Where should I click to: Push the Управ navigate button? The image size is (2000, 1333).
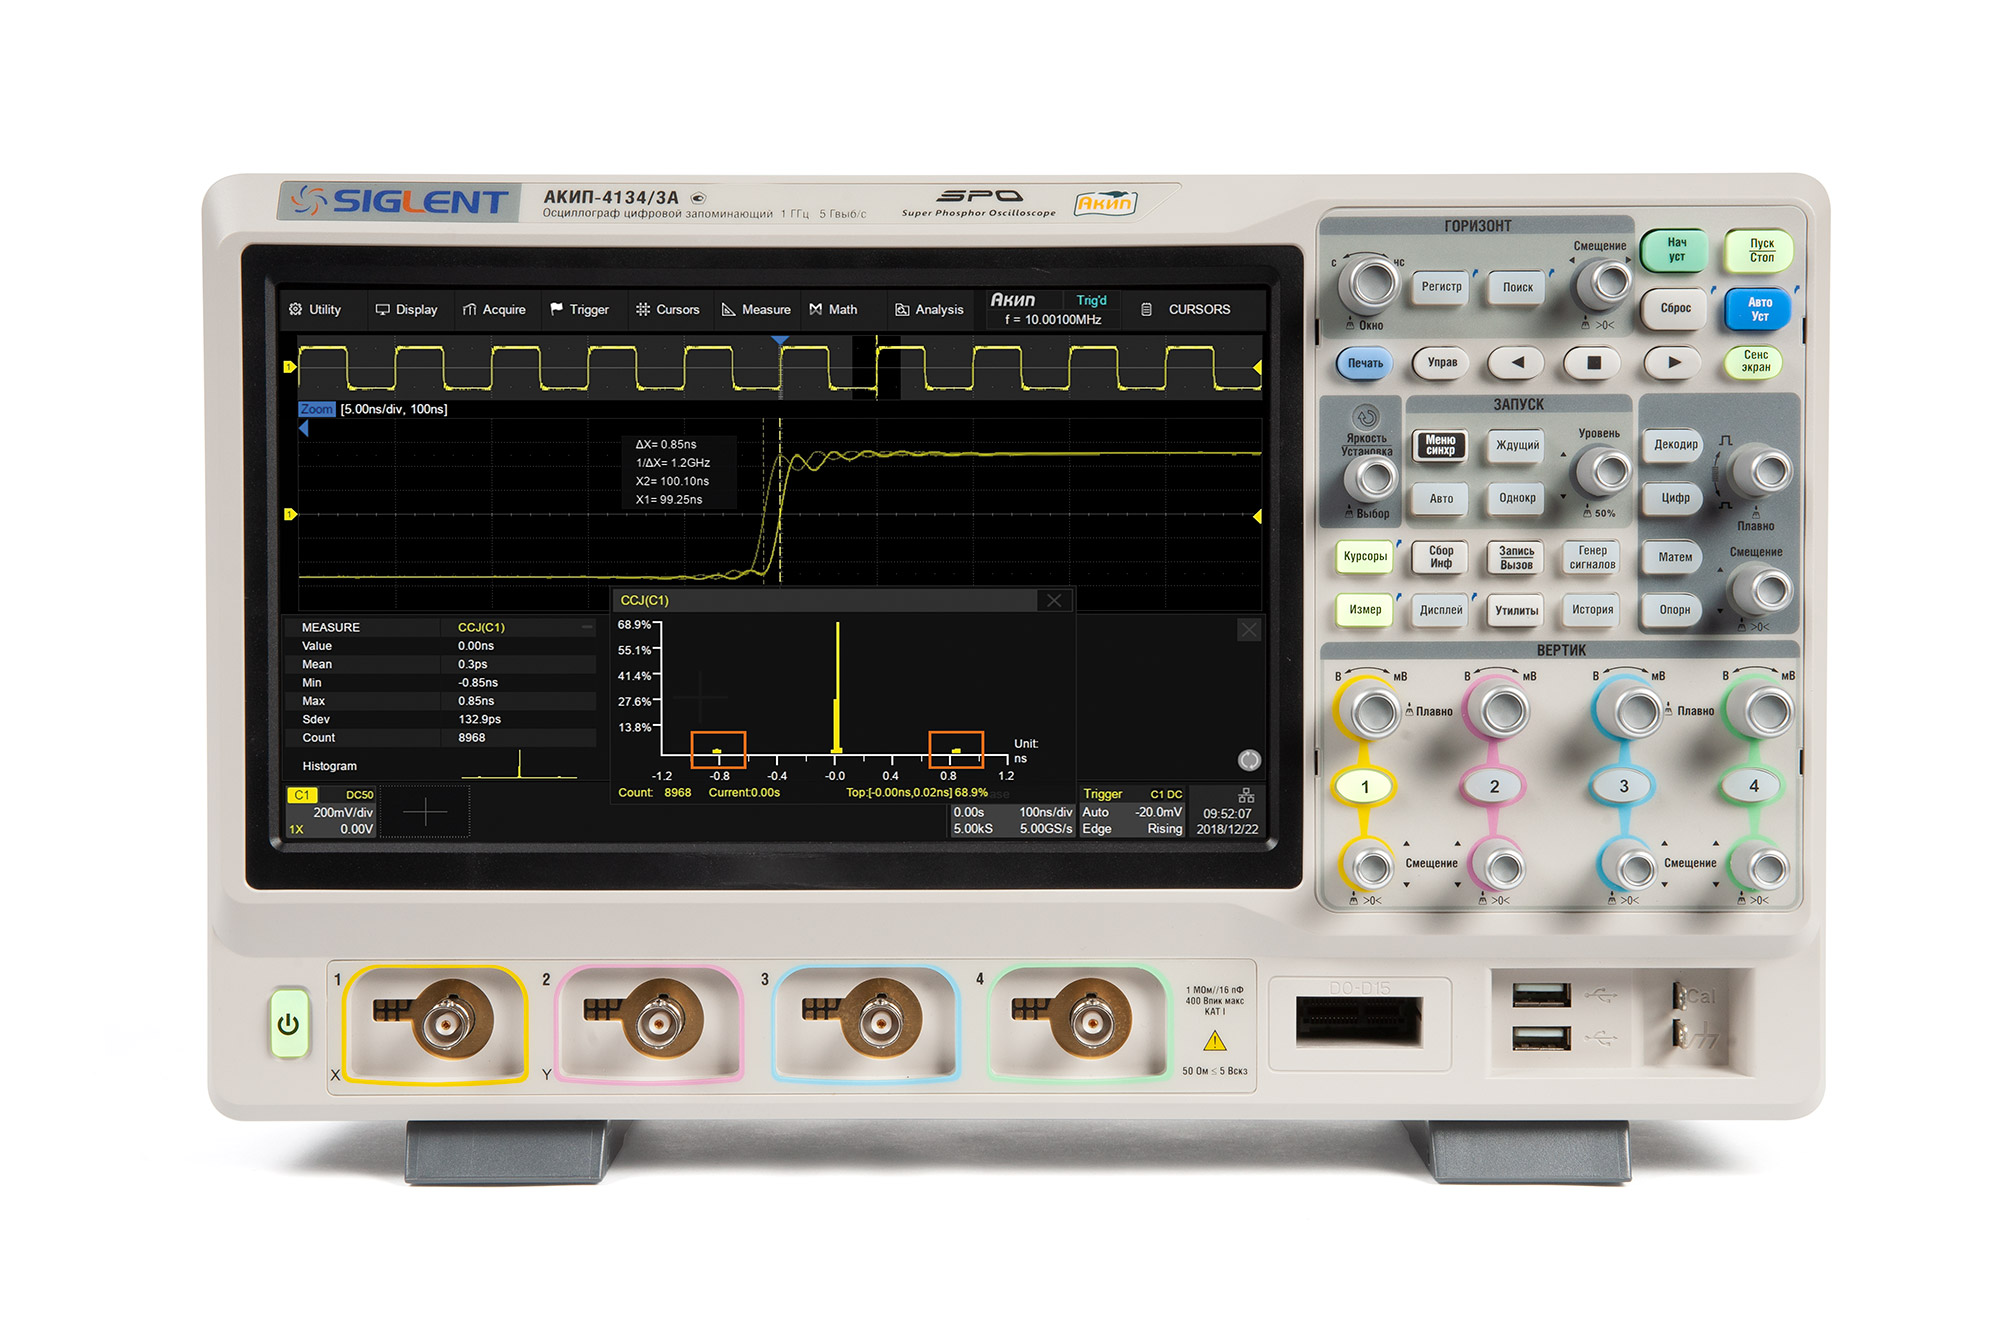[x=1441, y=362]
